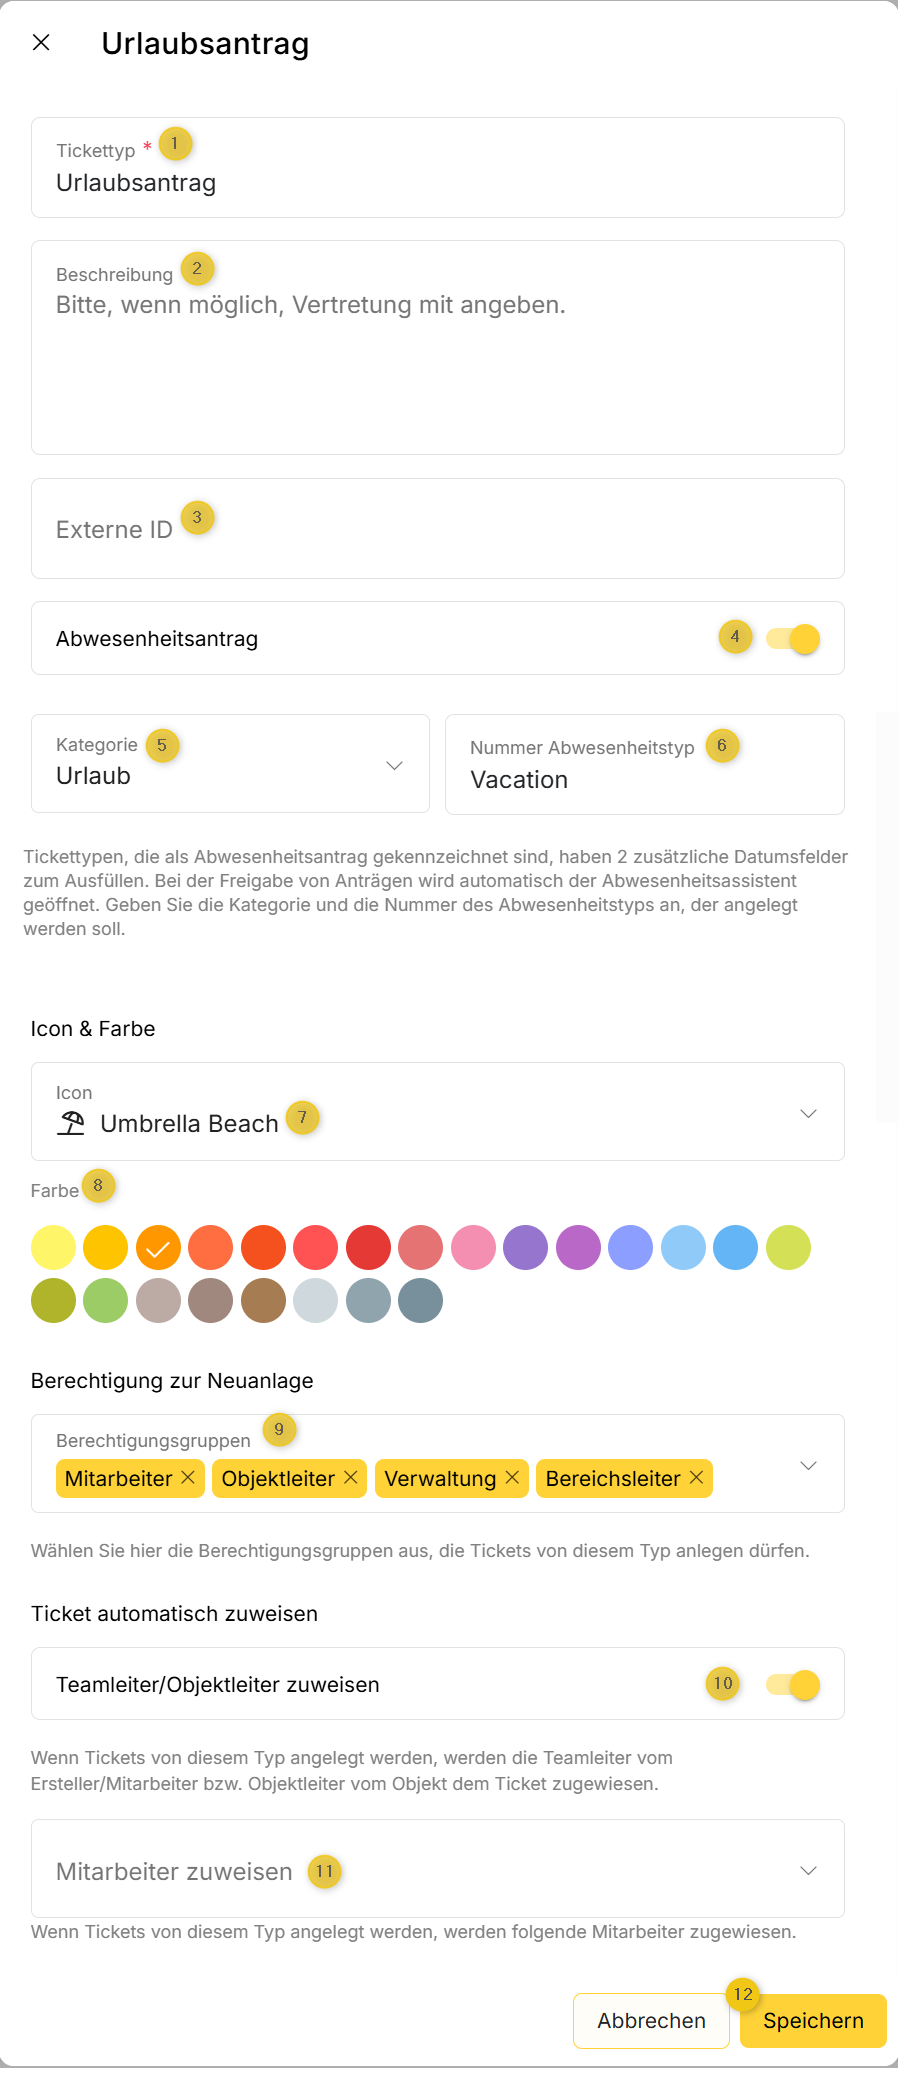
Task: Toggle Teamleiter/Objektleiter zuweisen switch
Action: [794, 1684]
